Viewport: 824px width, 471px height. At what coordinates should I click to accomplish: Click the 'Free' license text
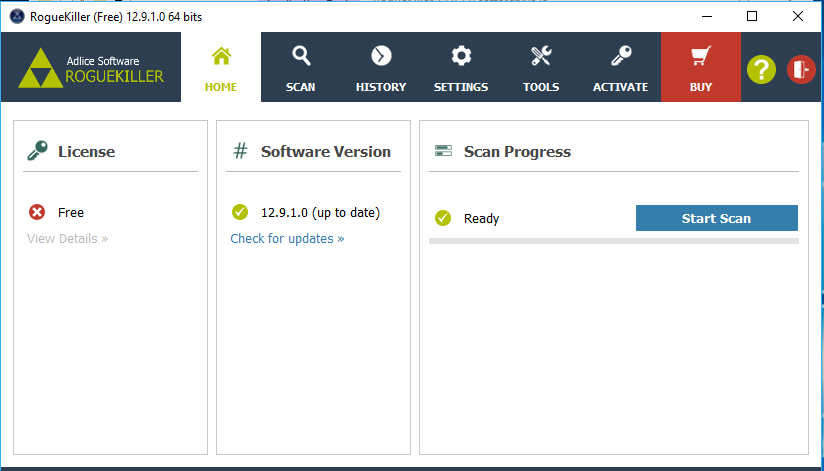pyautogui.click(x=71, y=213)
